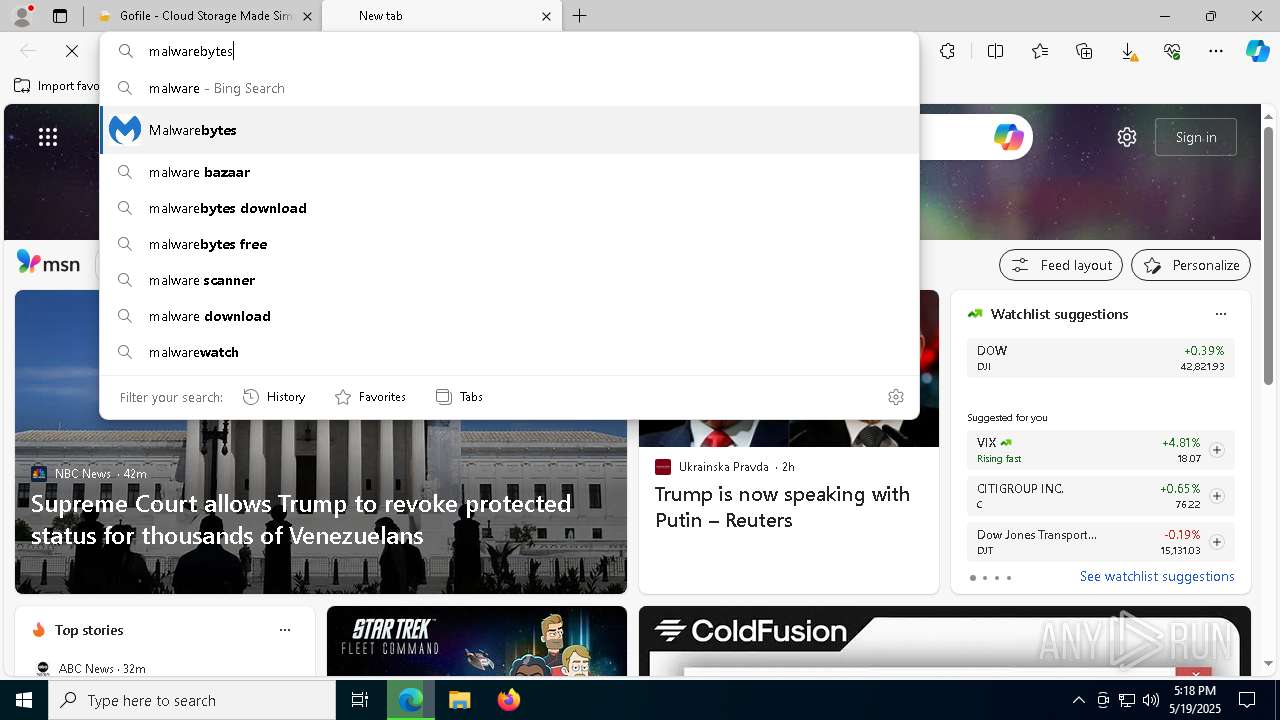Screen dimensions: 1280x720
Task: Open Import favorites bookmark item
Action: [x=57, y=86]
